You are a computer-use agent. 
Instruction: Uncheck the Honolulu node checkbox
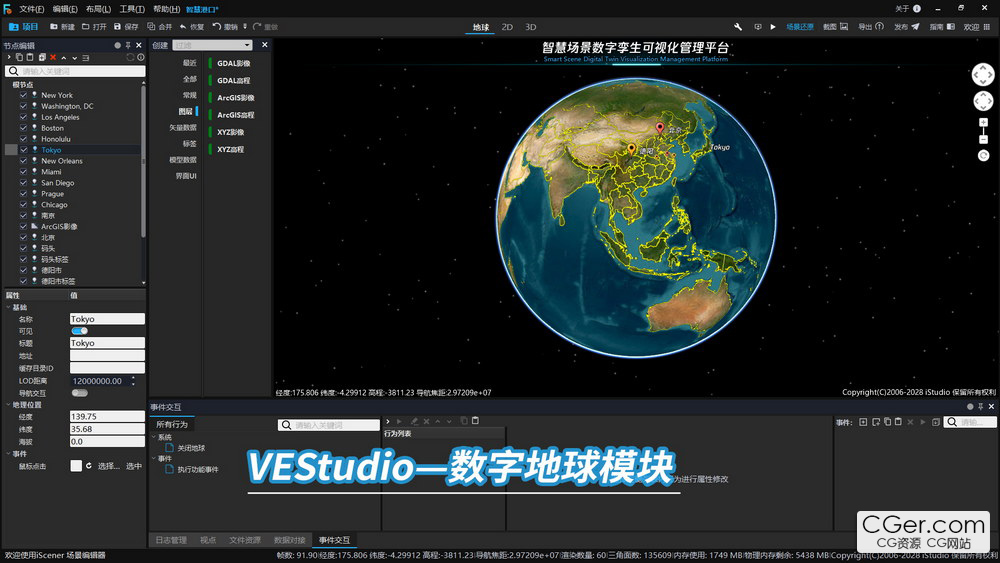pos(24,138)
